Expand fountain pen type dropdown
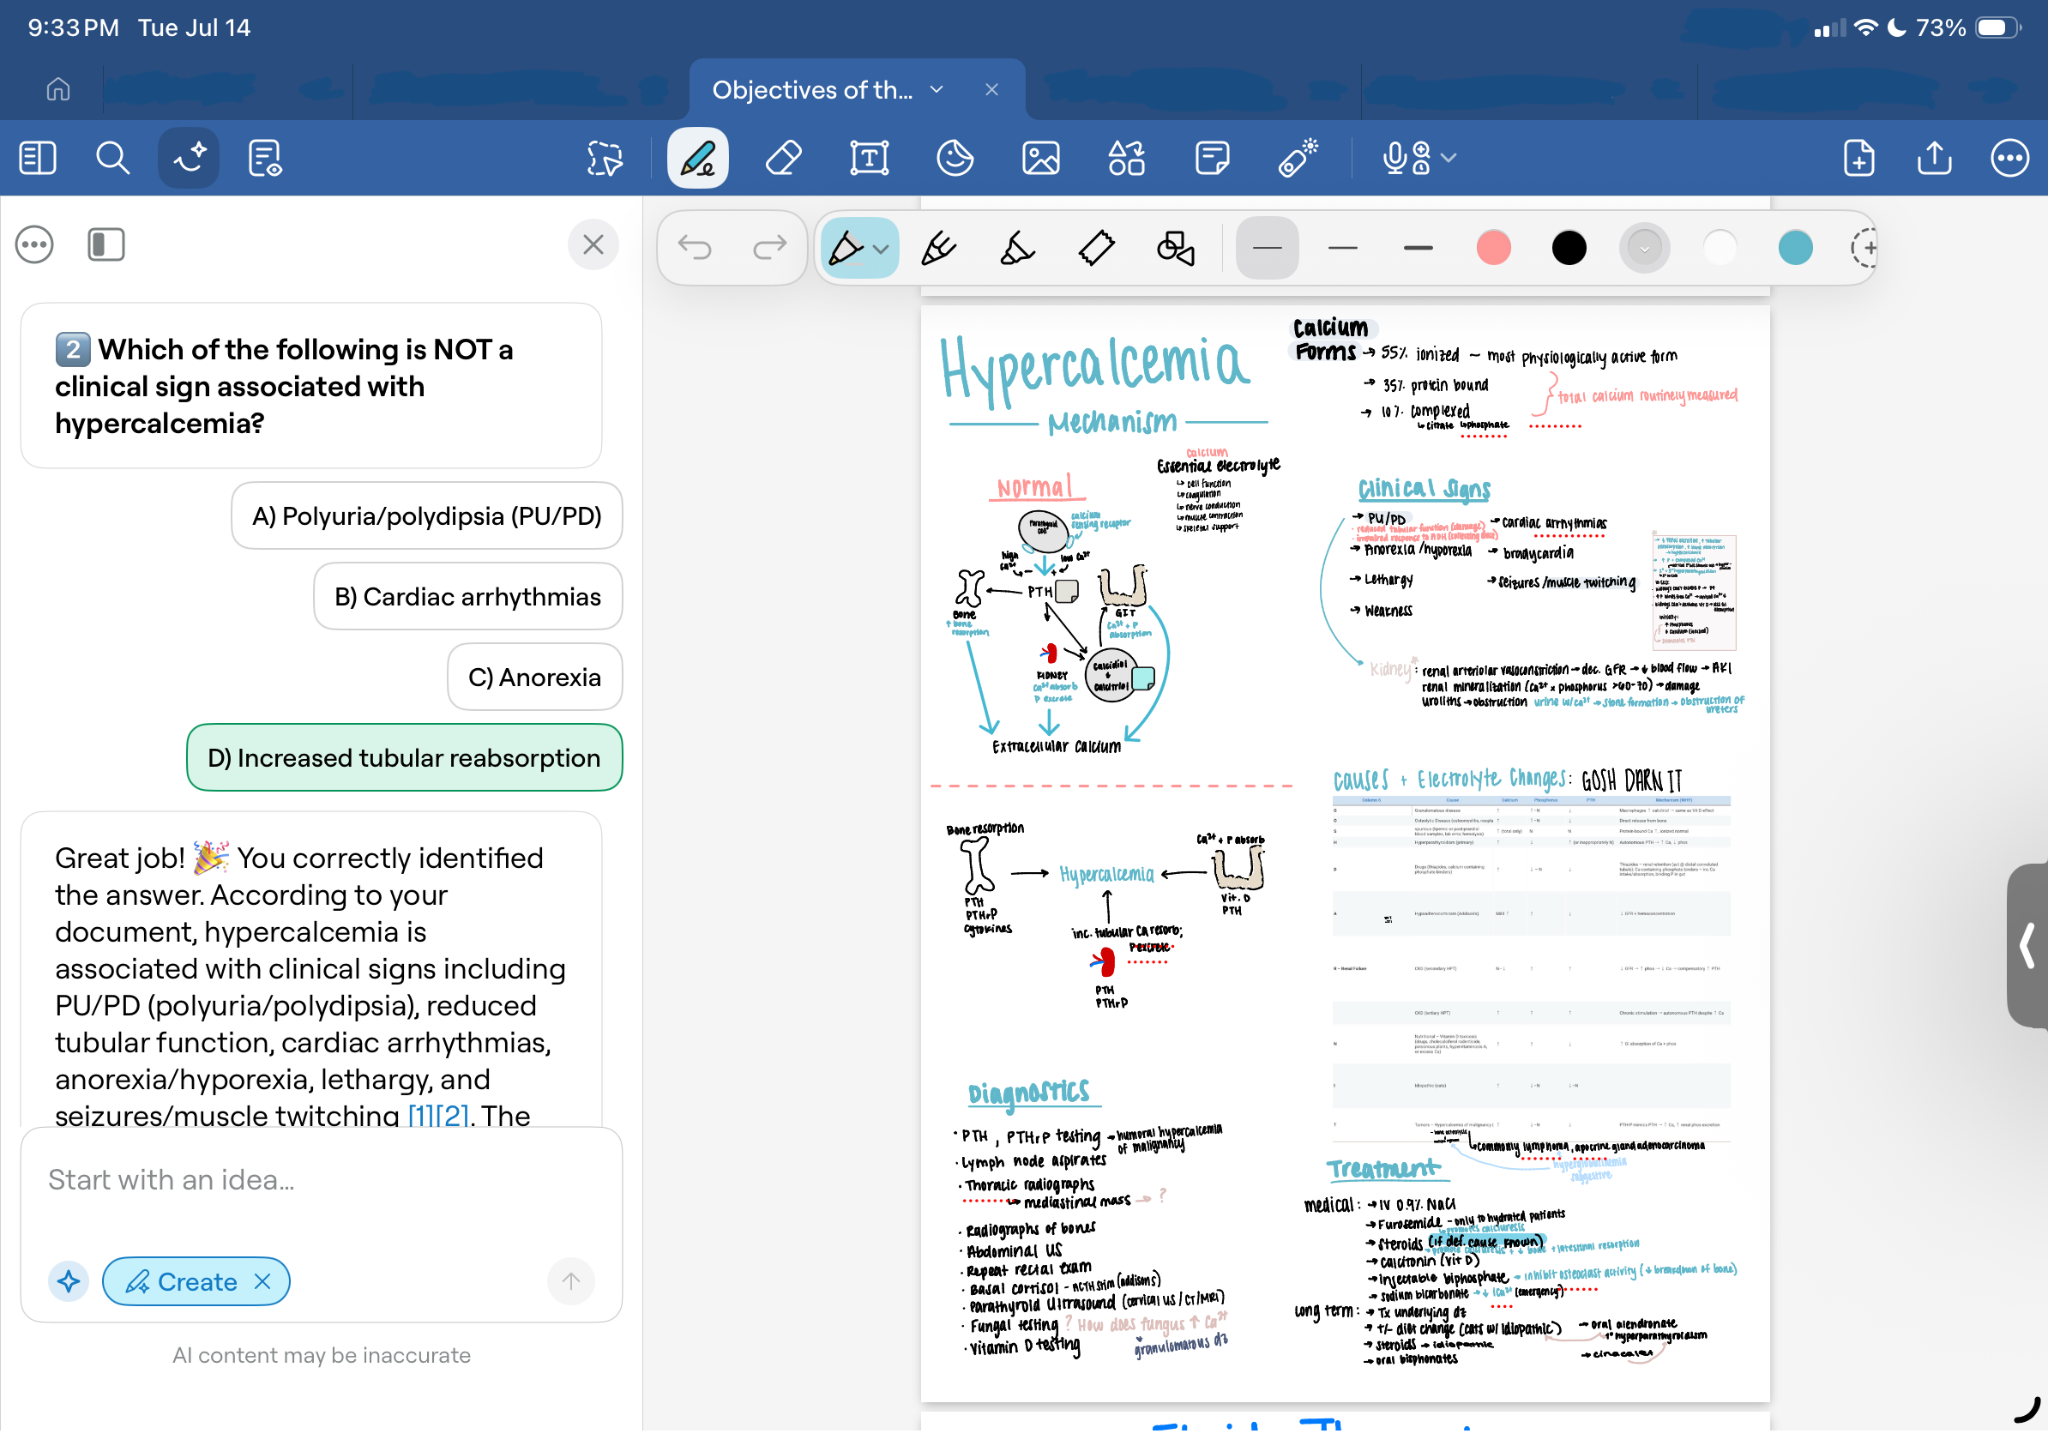This screenshot has height=1431, width=2048. click(x=881, y=248)
